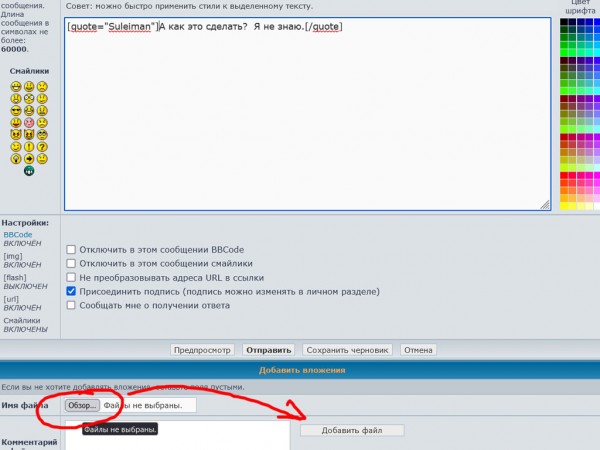Insert the exclamation mark smiley
Viewport: 600px width, 450px height.
(30, 146)
